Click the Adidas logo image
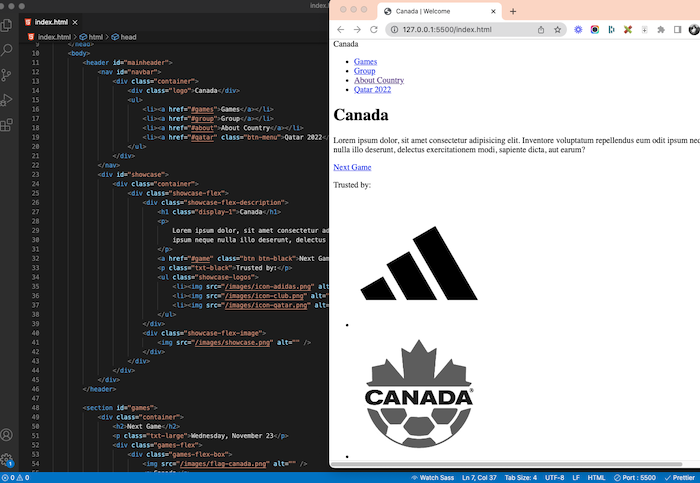 (419, 263)
